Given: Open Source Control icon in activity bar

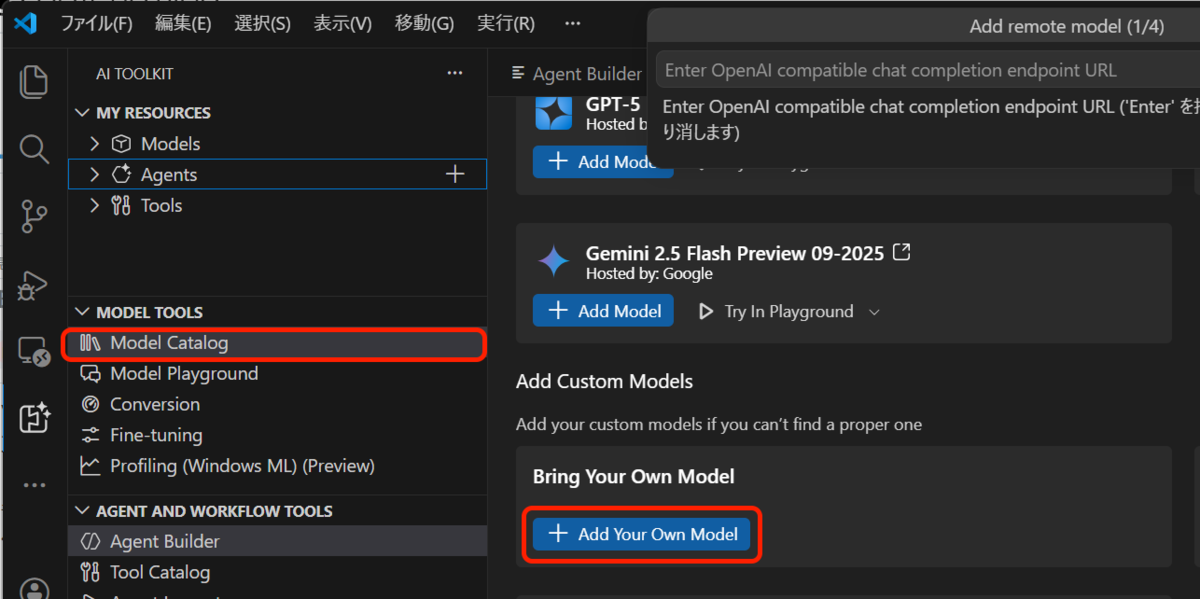Looking at the screenshot, I should pyautogui.click(x=34, y=216).
